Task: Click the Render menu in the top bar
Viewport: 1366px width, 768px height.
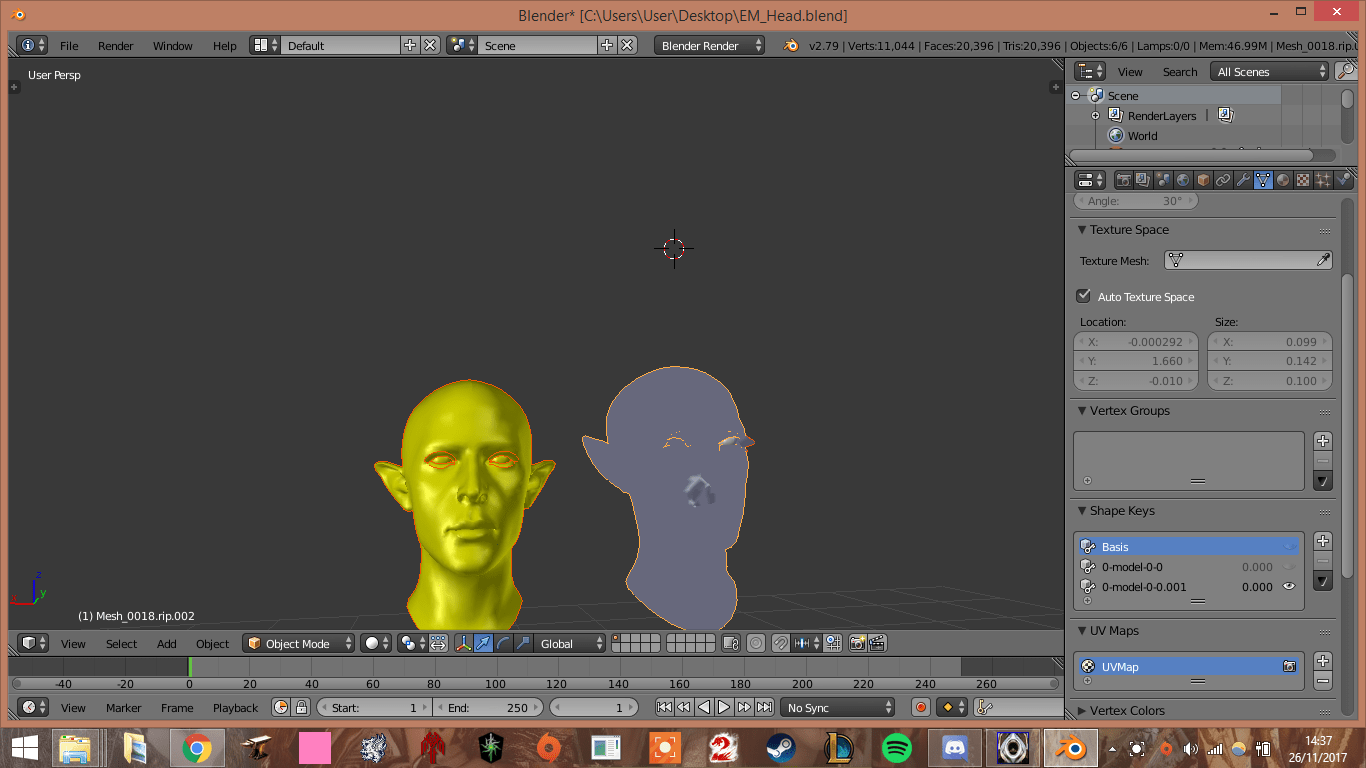Action: point(115,45)
